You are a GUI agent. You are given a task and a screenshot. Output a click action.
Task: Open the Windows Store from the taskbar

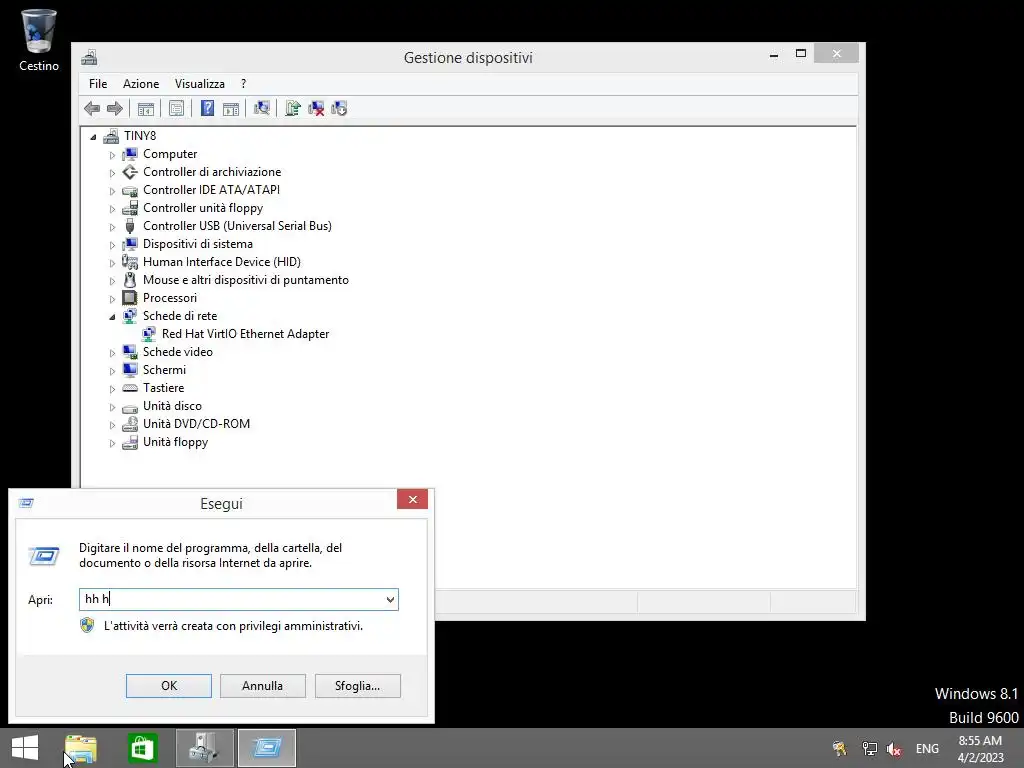click(142, 748)
